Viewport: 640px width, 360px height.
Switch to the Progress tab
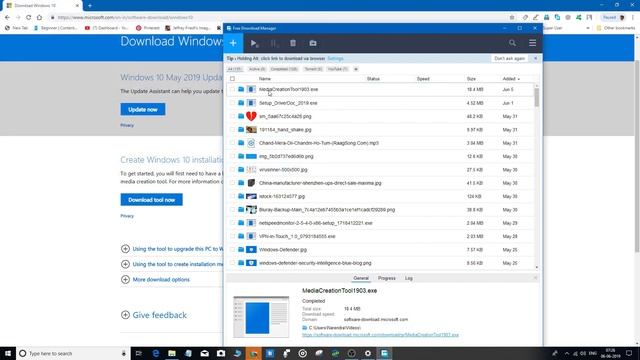pyautogui.click(x=387, y=278)
